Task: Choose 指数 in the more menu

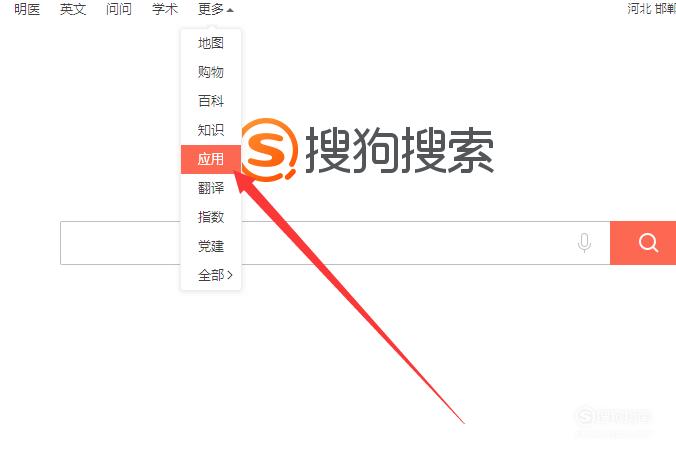Action: click(x=211, y=217)
